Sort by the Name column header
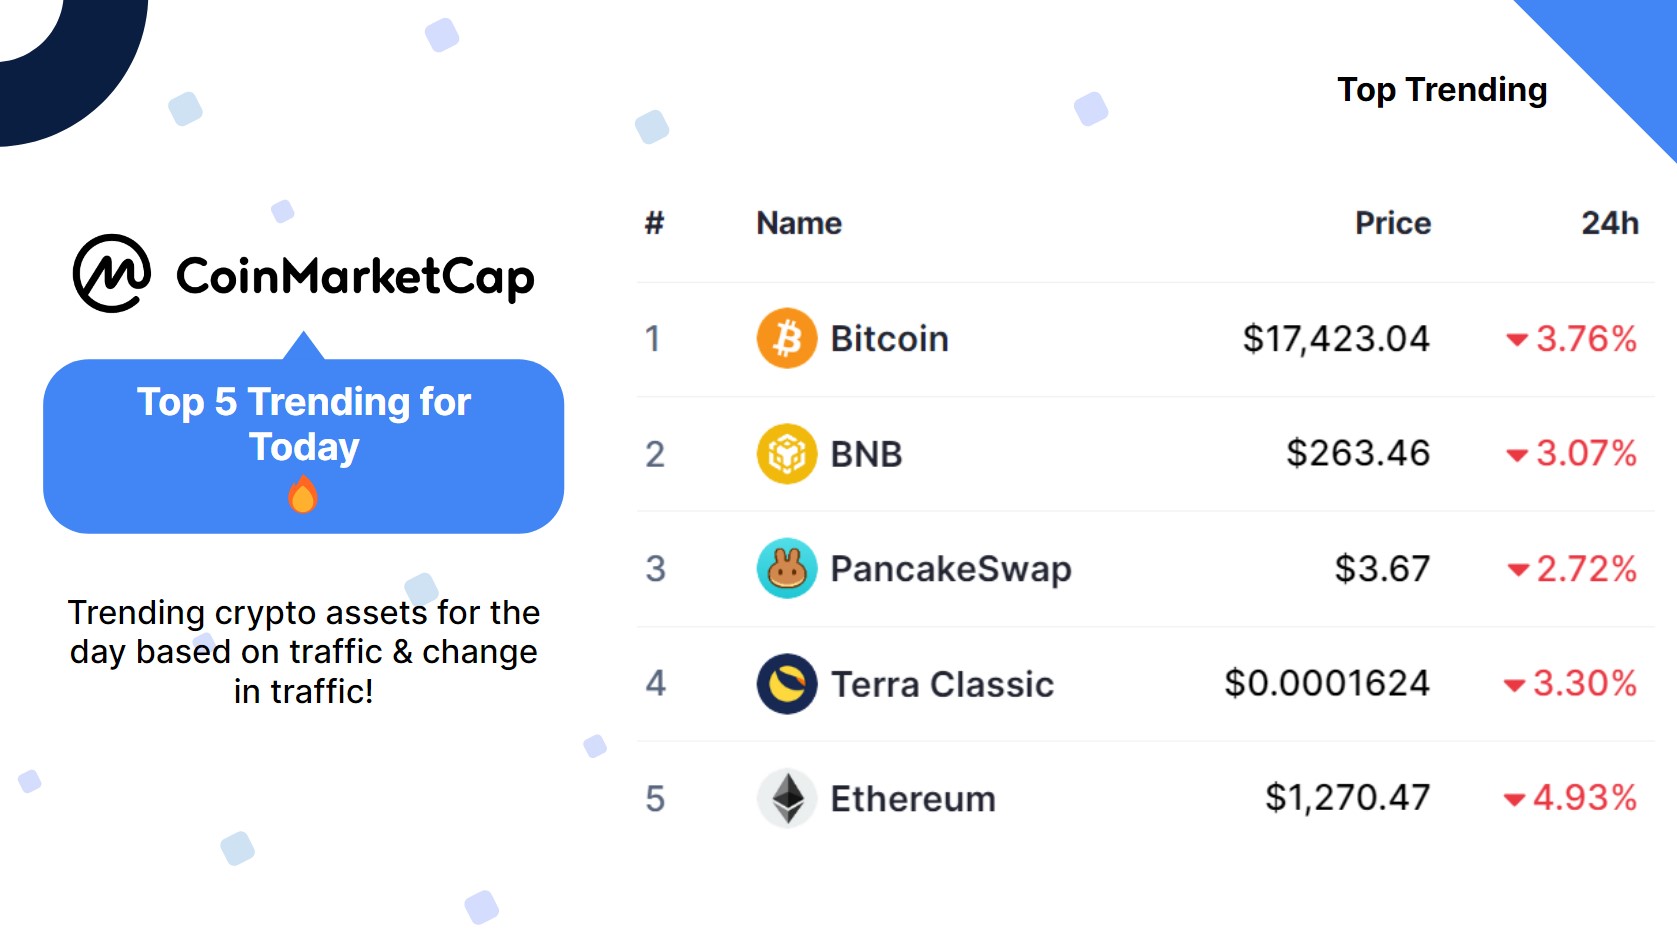Screen dimensions: 1677x937 point(799,223)
